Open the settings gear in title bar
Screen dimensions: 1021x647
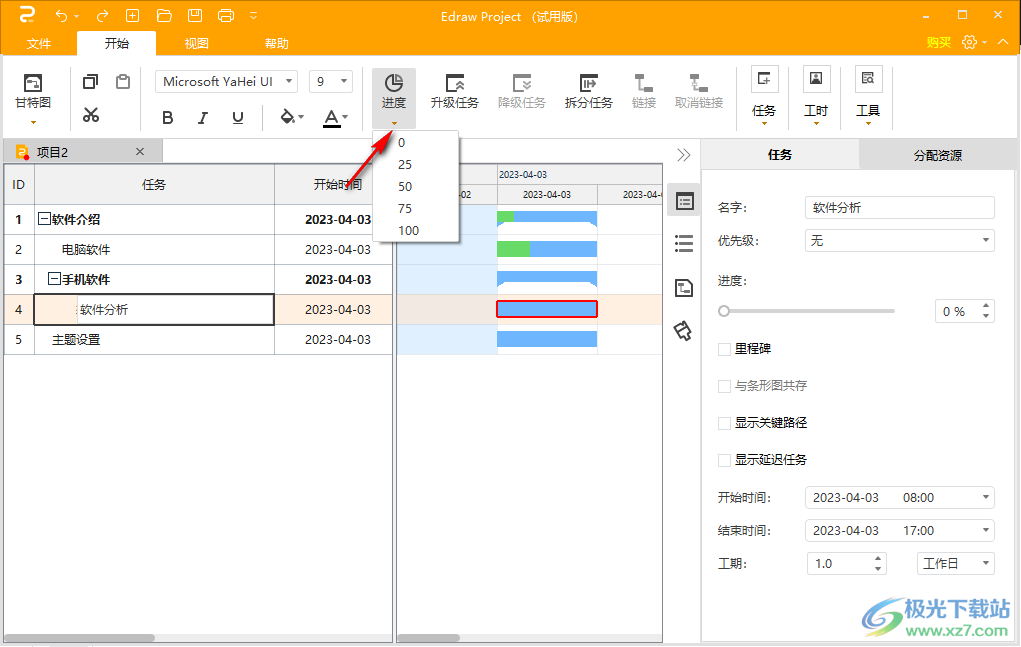click(970, 42)
